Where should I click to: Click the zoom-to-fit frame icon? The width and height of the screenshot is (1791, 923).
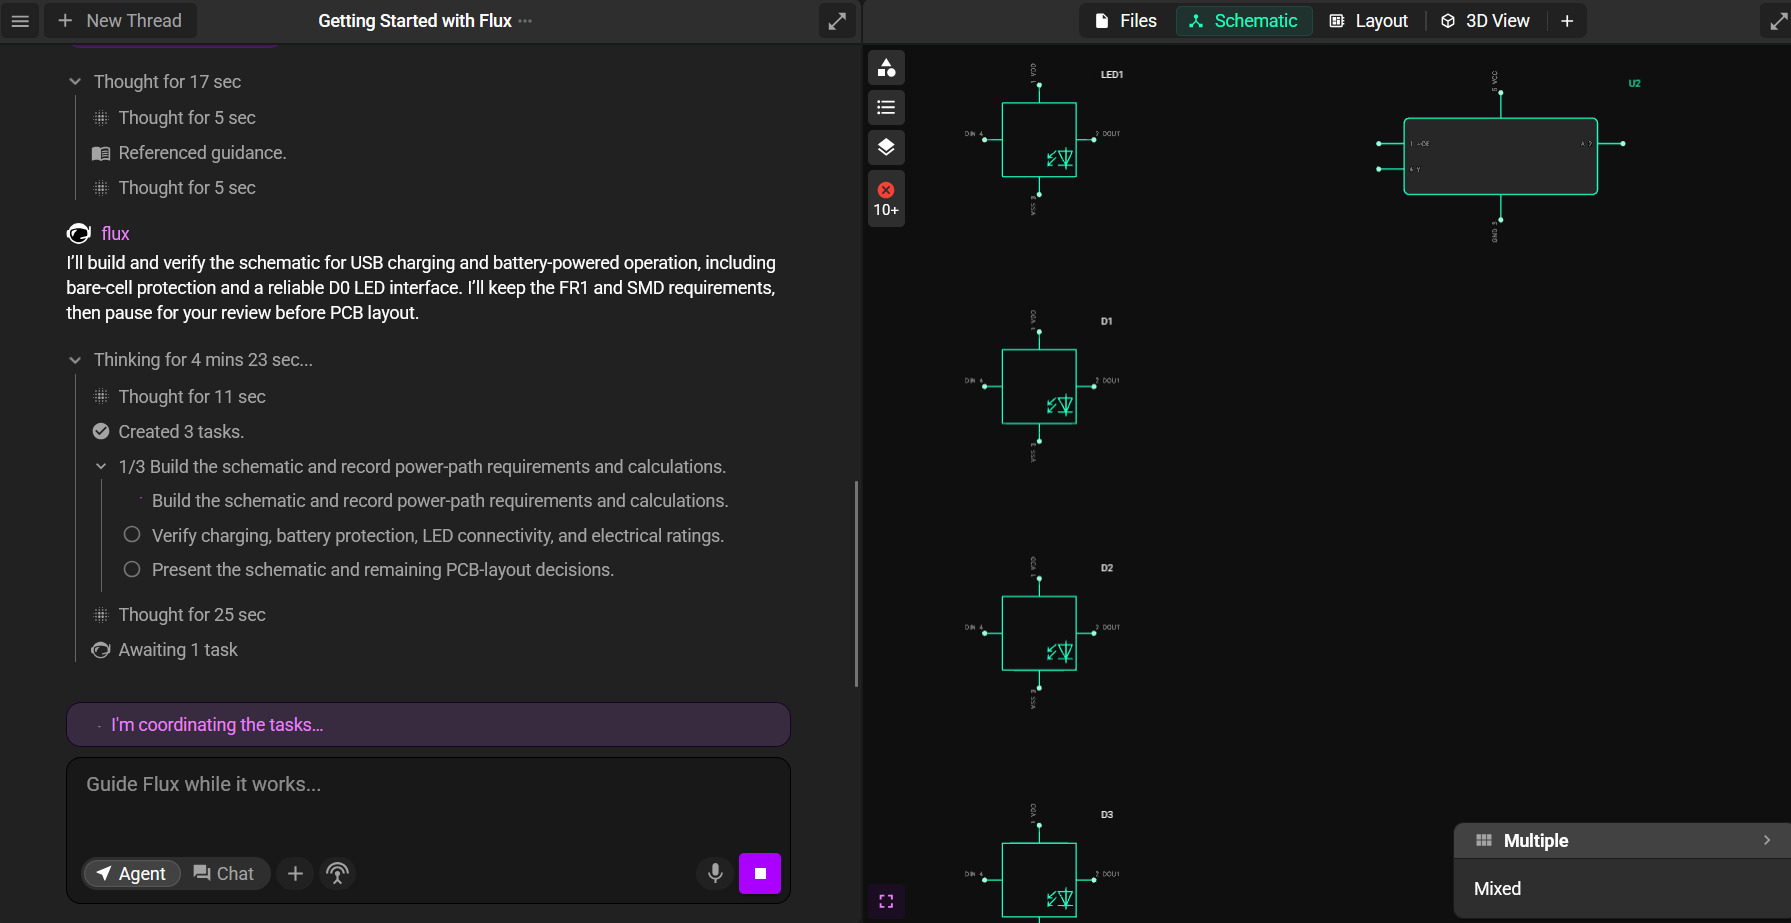pyautogui.click(x=886, y=901)
